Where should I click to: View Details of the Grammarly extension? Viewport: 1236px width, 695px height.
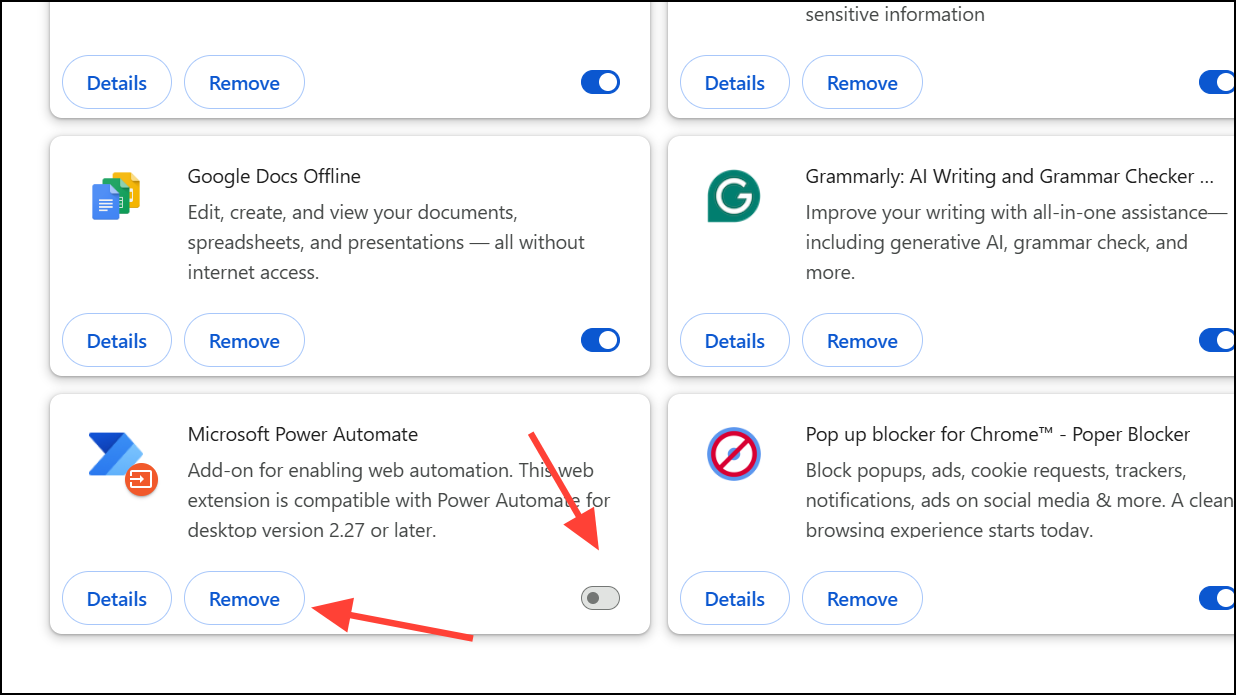pos(734,339)
